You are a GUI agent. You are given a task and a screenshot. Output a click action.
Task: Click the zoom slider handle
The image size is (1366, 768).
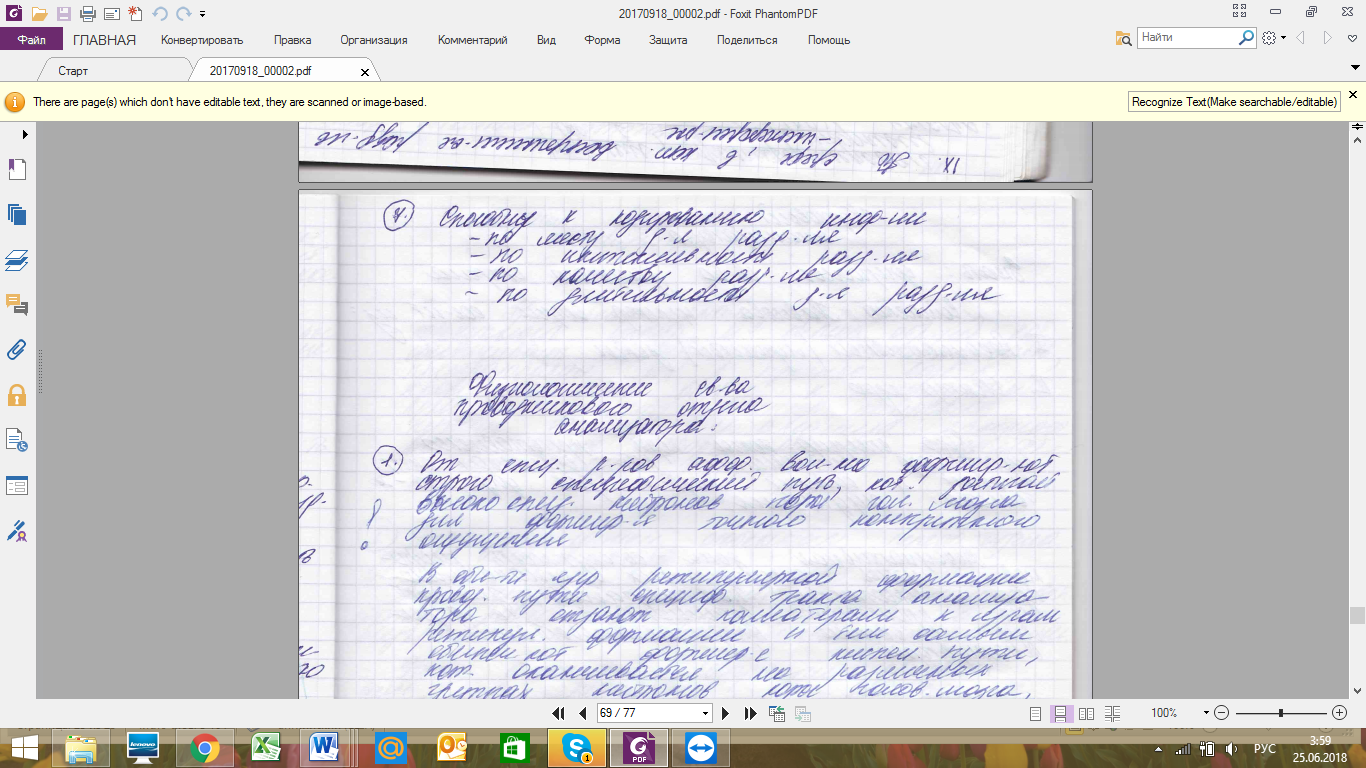pyautogui.click(x=1281, y=713)
